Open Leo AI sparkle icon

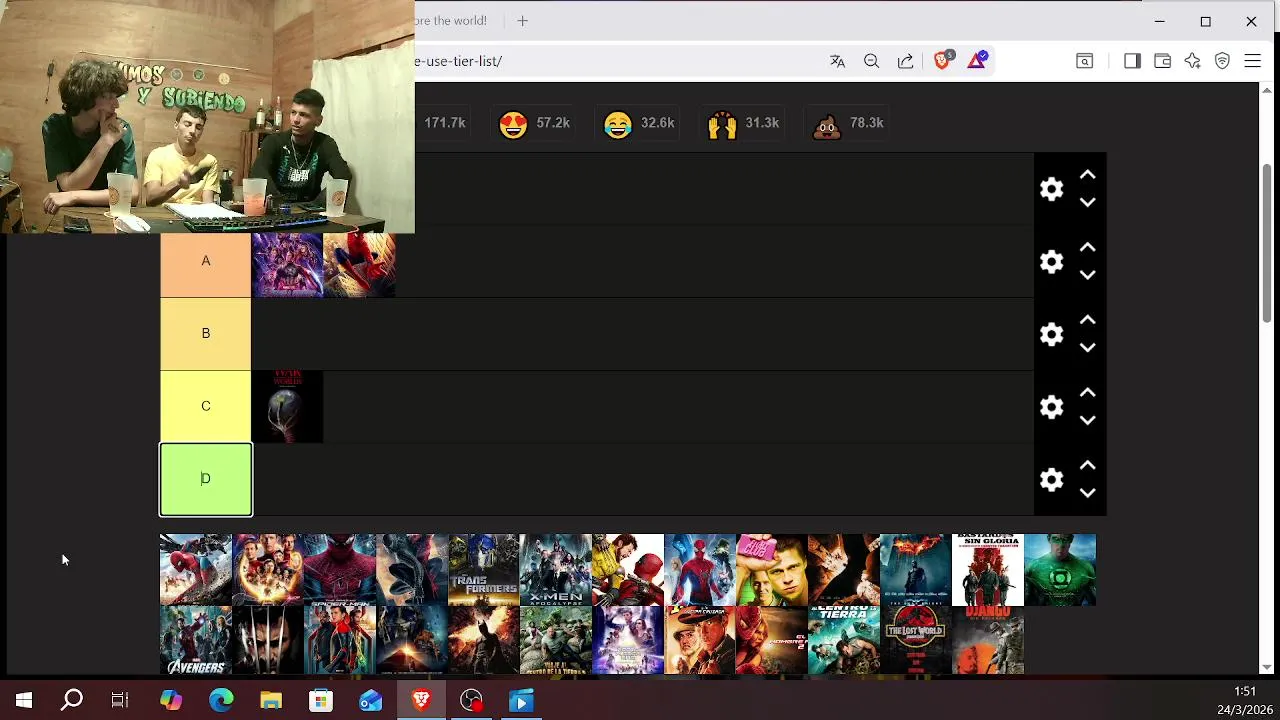[x=1192, y=61]
